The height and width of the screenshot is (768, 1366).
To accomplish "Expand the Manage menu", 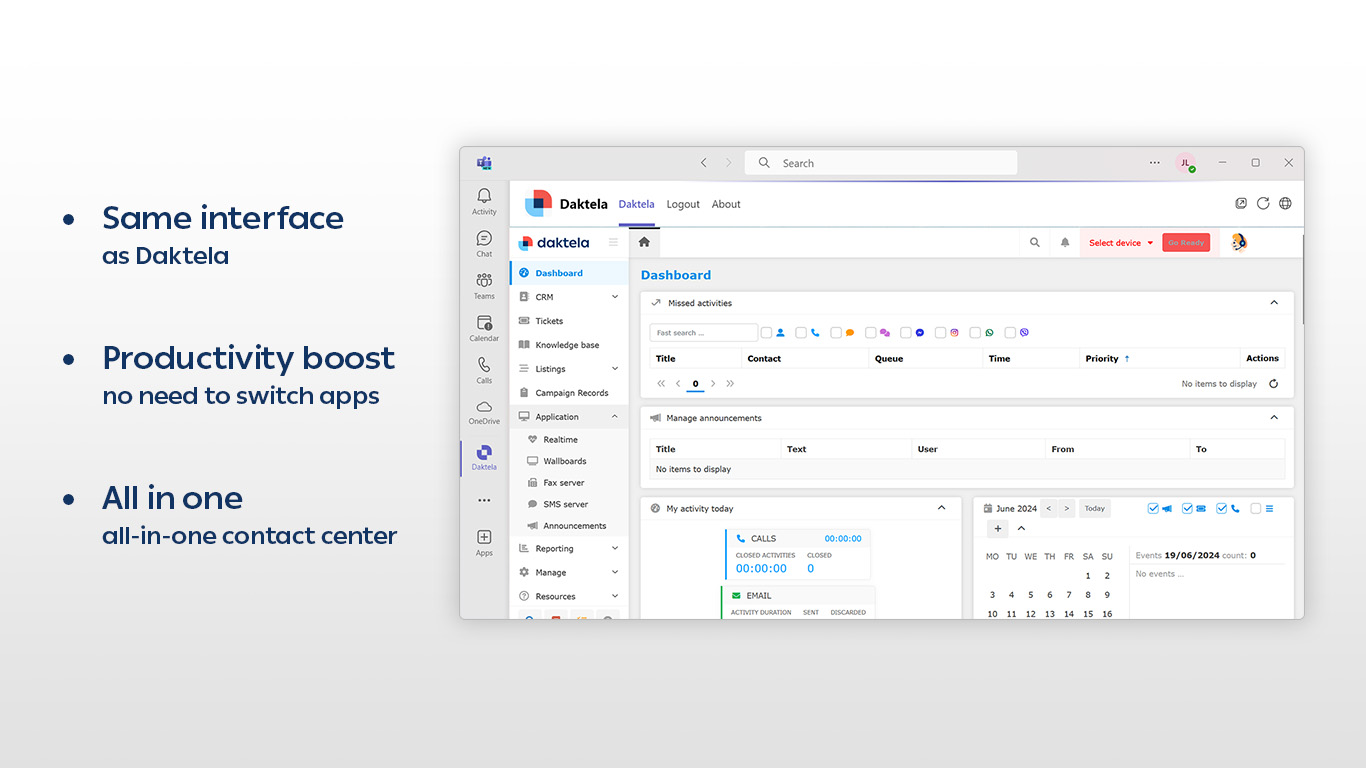I will coord(569,573).
